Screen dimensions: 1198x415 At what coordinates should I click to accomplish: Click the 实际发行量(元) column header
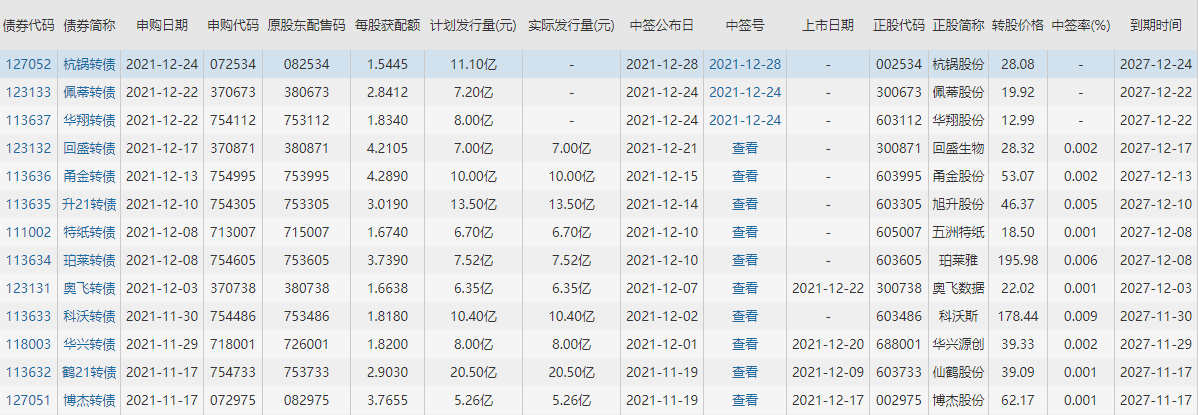point(571,25)
